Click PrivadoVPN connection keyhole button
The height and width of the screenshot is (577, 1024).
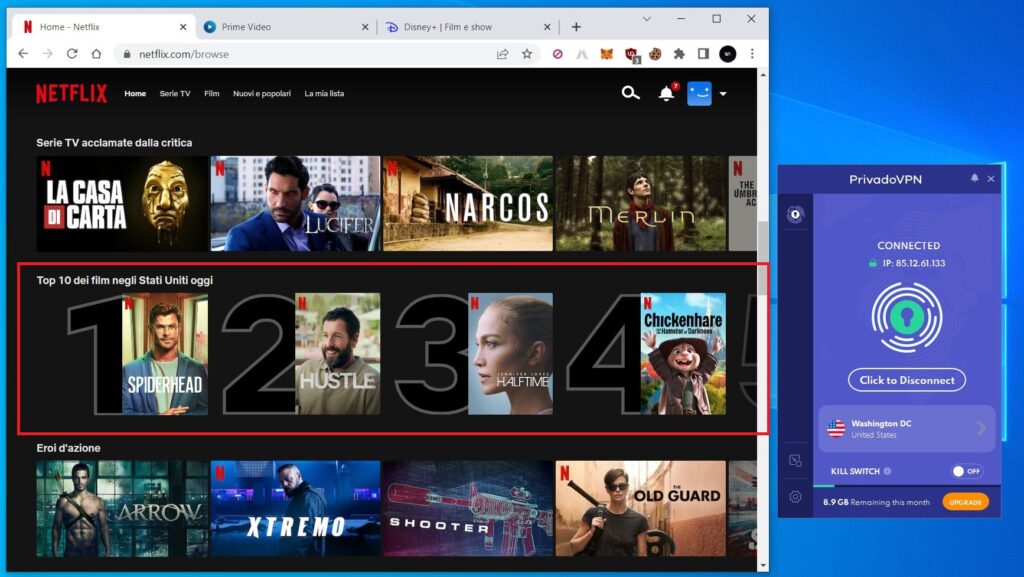click(906, 317)
